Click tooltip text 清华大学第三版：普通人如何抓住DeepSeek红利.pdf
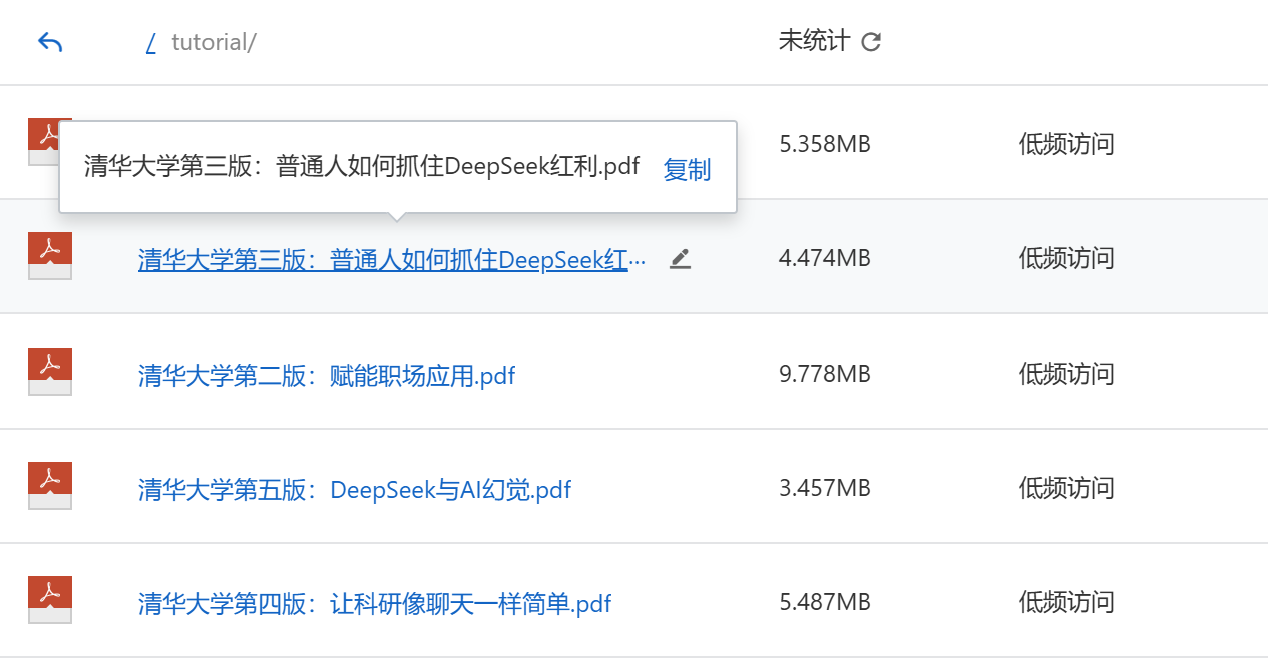 [x=362, y=167]
